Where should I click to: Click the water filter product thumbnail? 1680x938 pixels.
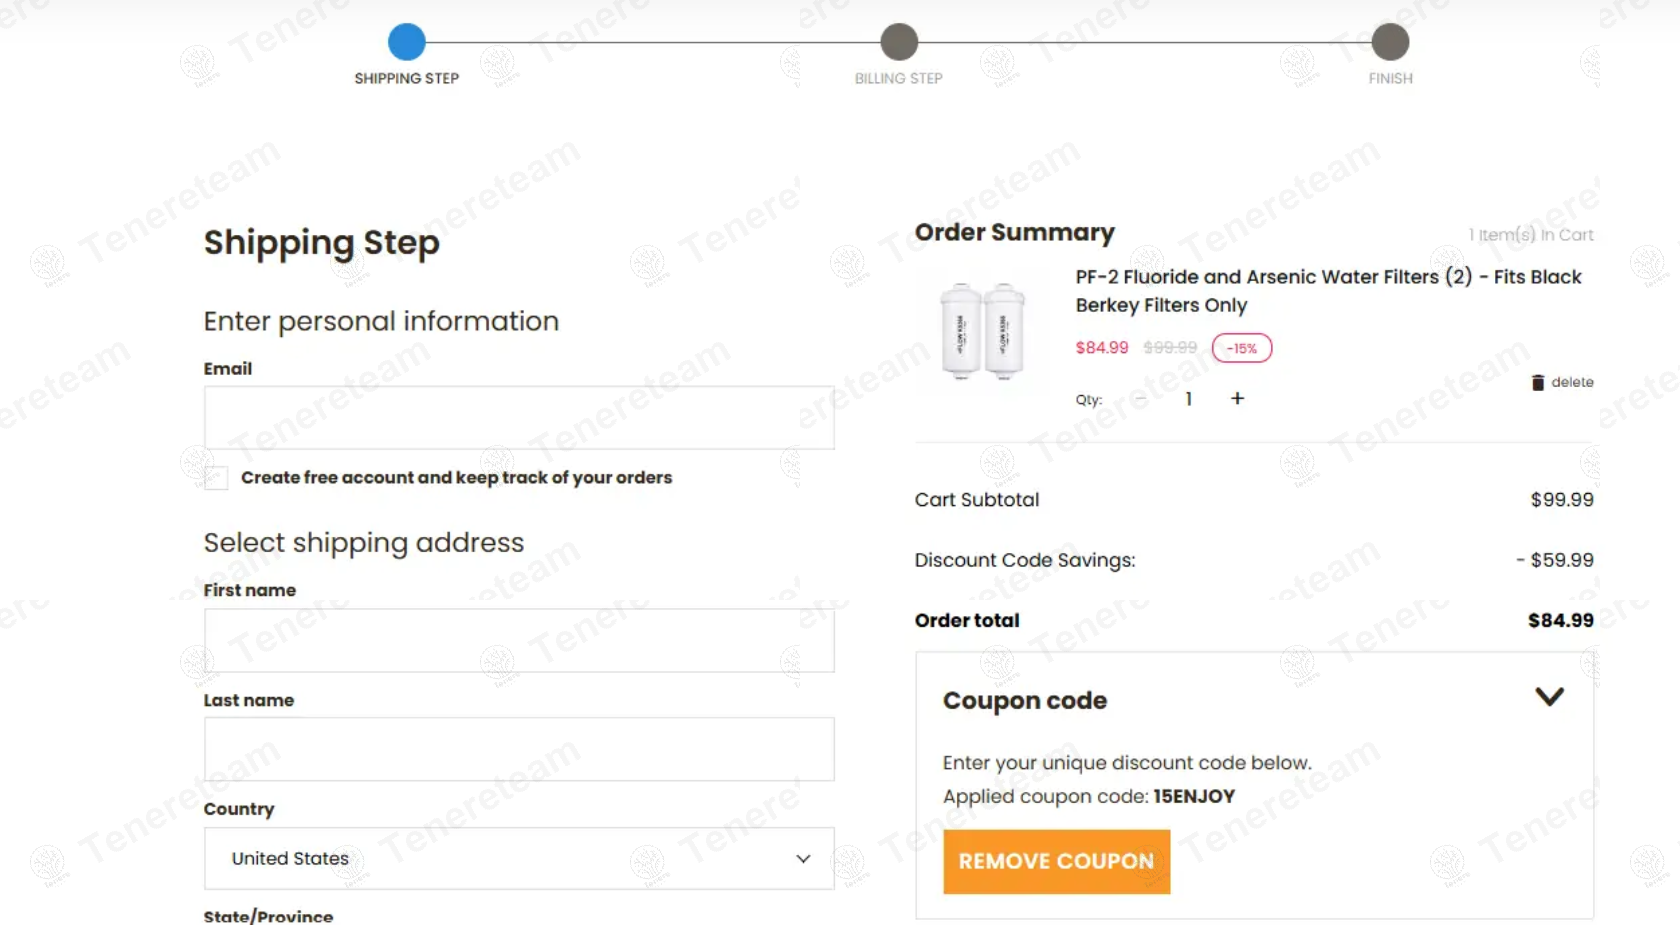983,331
